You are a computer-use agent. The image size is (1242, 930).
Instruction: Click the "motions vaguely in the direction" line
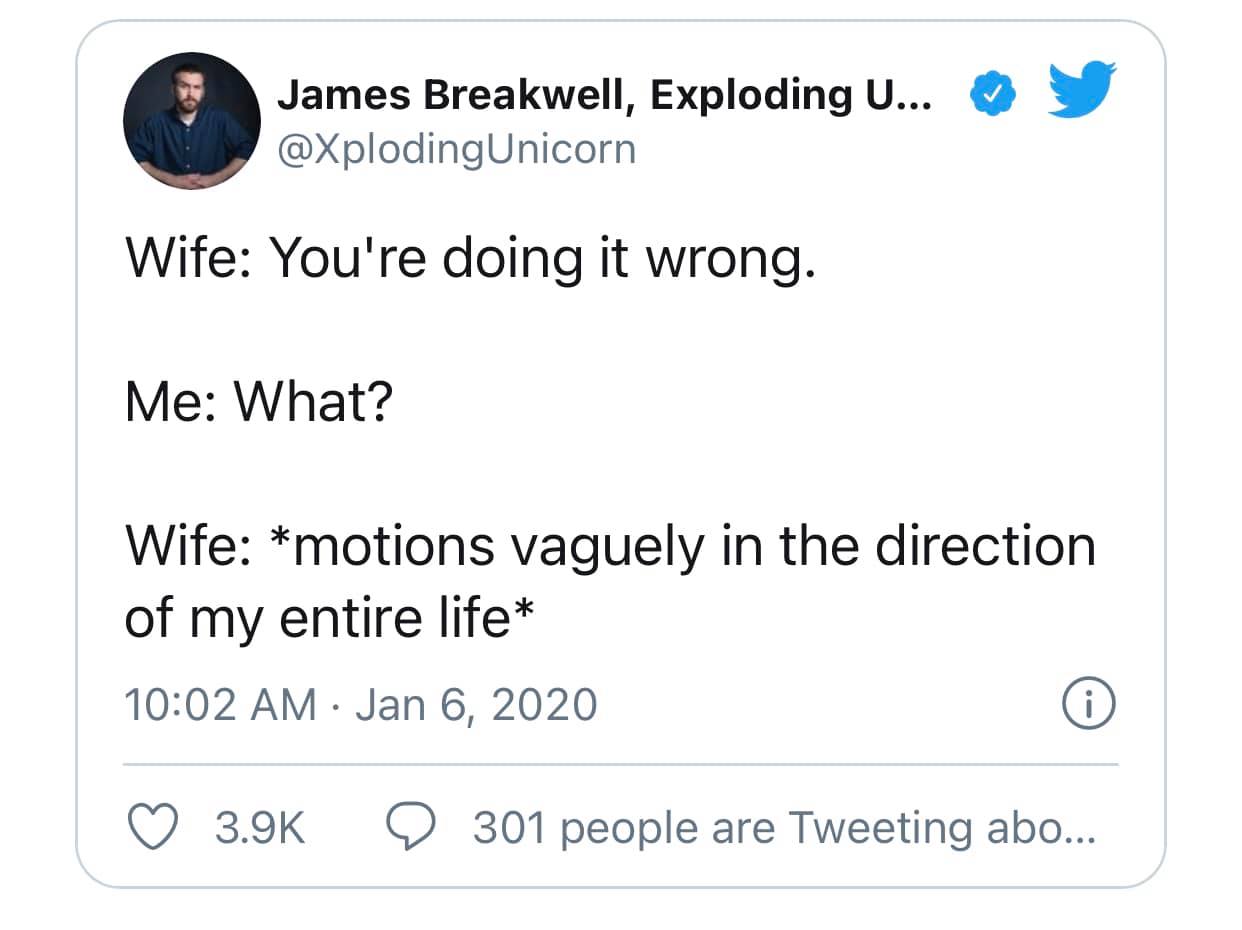tap(610, 547)
